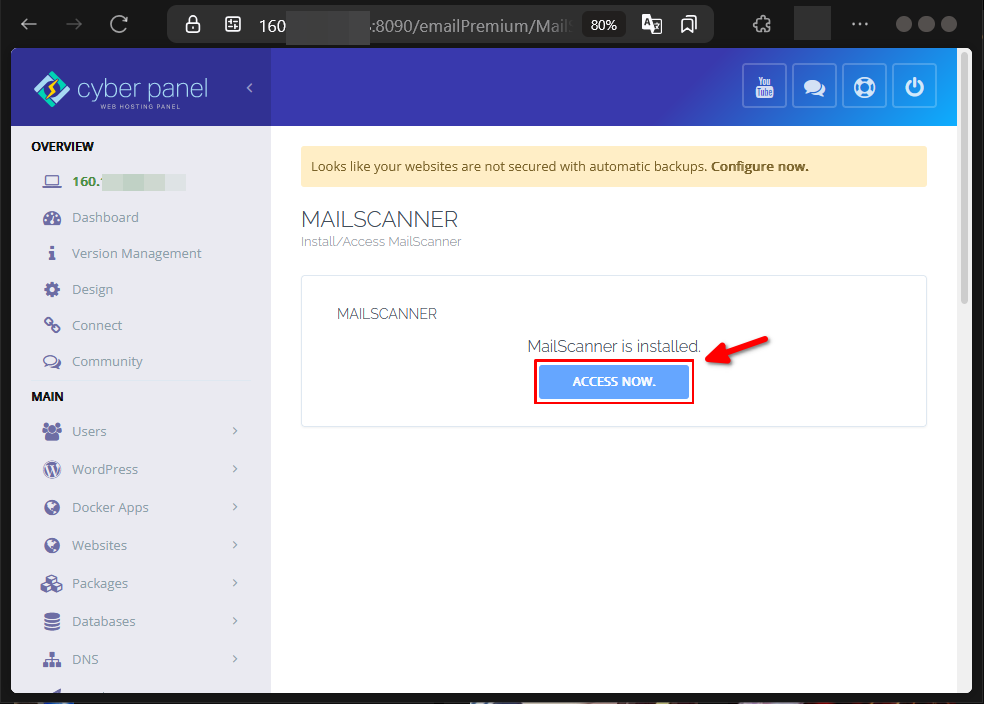Click the globe icon beside Websites
The height and width of the screenshot is (704, 984).
pyautogui.click(x=52, y=545)
